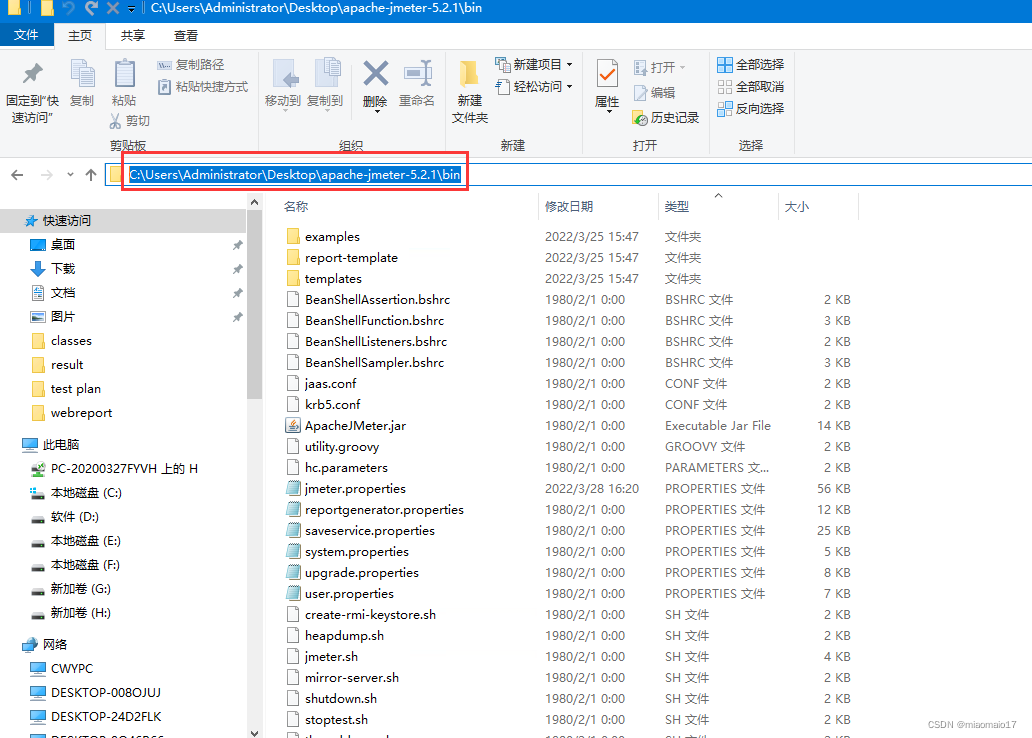Click the Downloads arrow icon in sidebar
The image size is (1032, 738).
[x=38, y=269]
